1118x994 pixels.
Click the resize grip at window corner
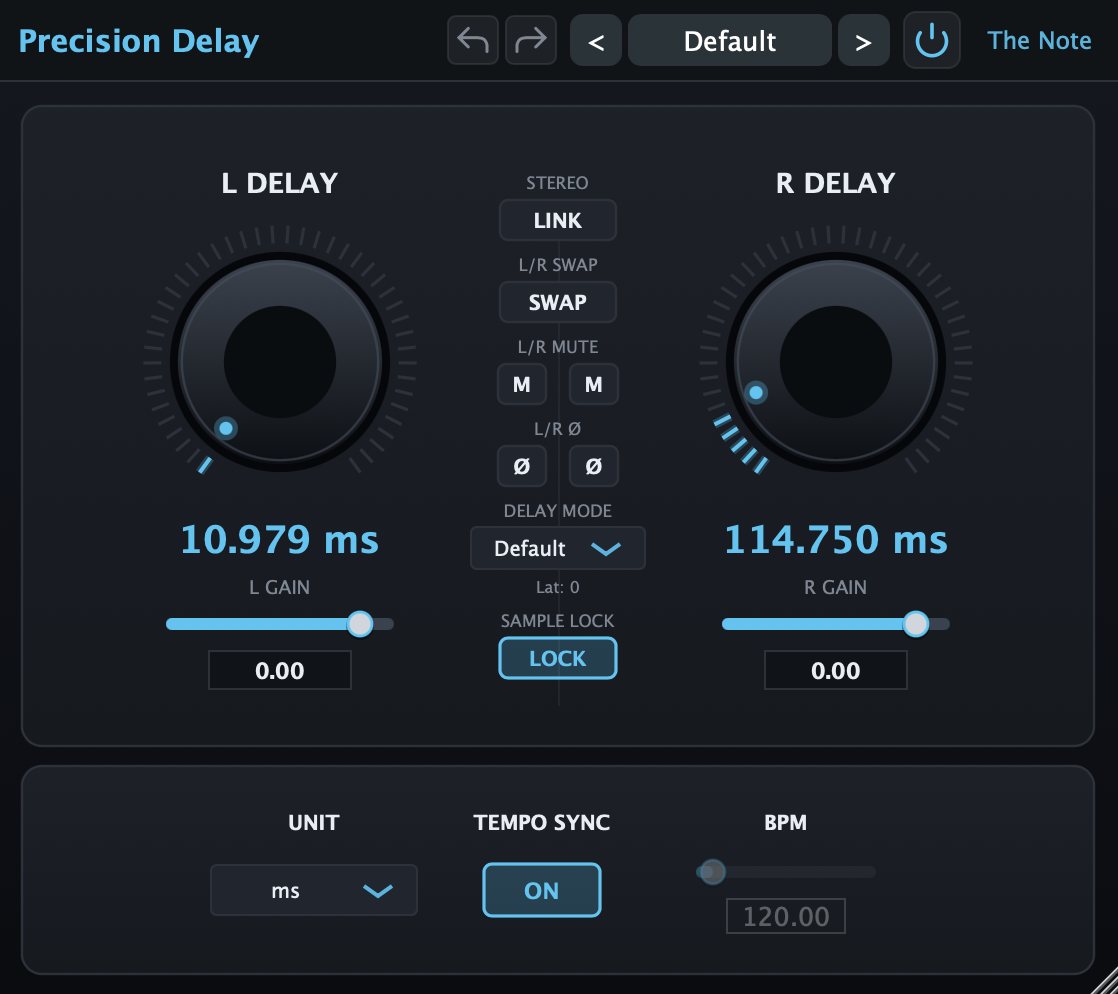pyautogui.click(x=1105, y=982)
